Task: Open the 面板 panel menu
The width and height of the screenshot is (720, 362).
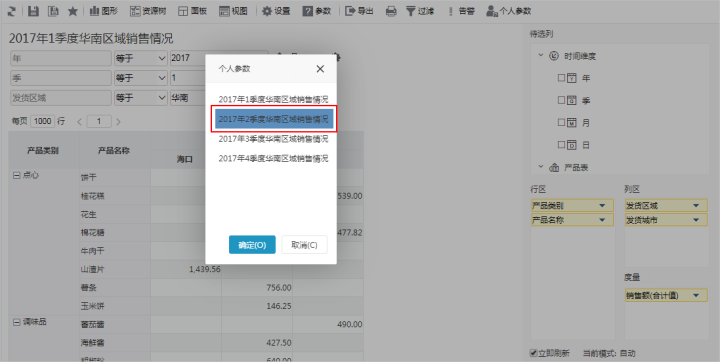Action: [192, 11]
